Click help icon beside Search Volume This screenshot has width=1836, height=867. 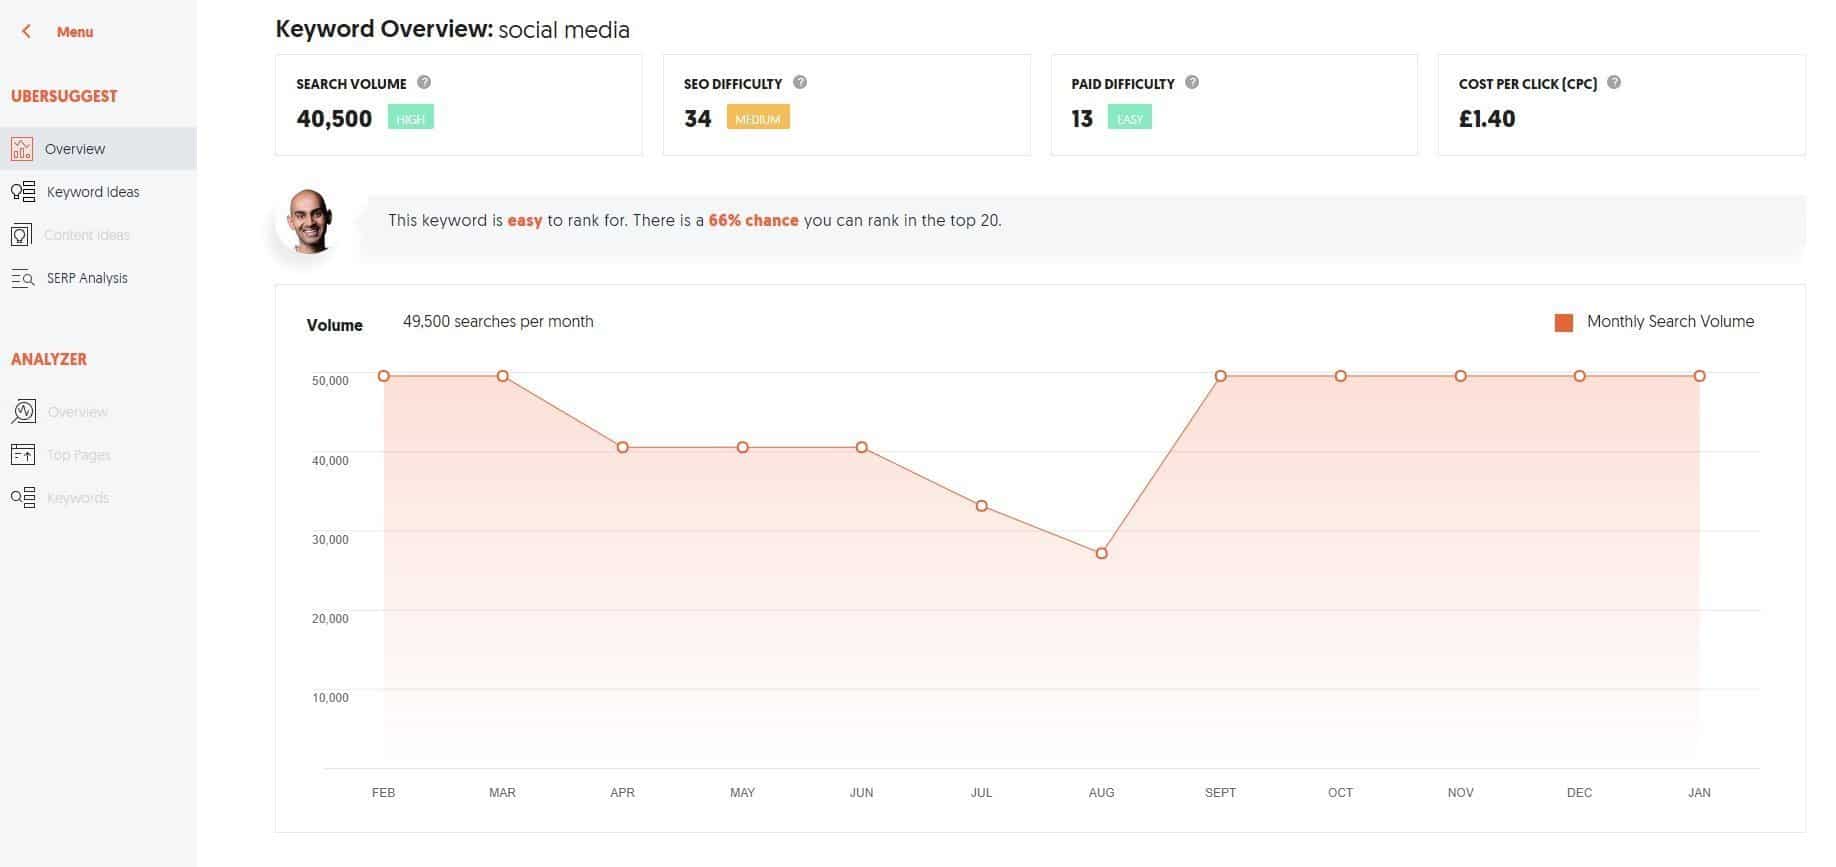(x=424, y=83)
